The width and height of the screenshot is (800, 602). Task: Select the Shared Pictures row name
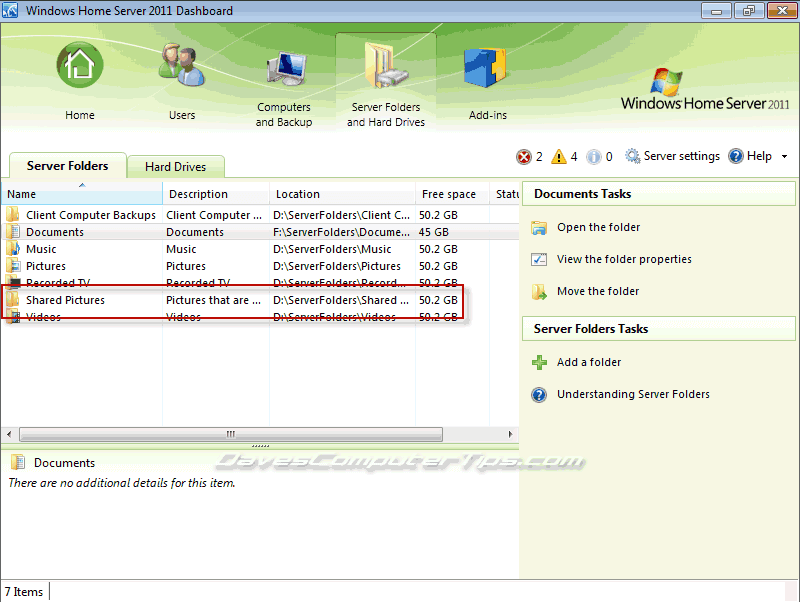pyautogui.click(x=65, y=300)
